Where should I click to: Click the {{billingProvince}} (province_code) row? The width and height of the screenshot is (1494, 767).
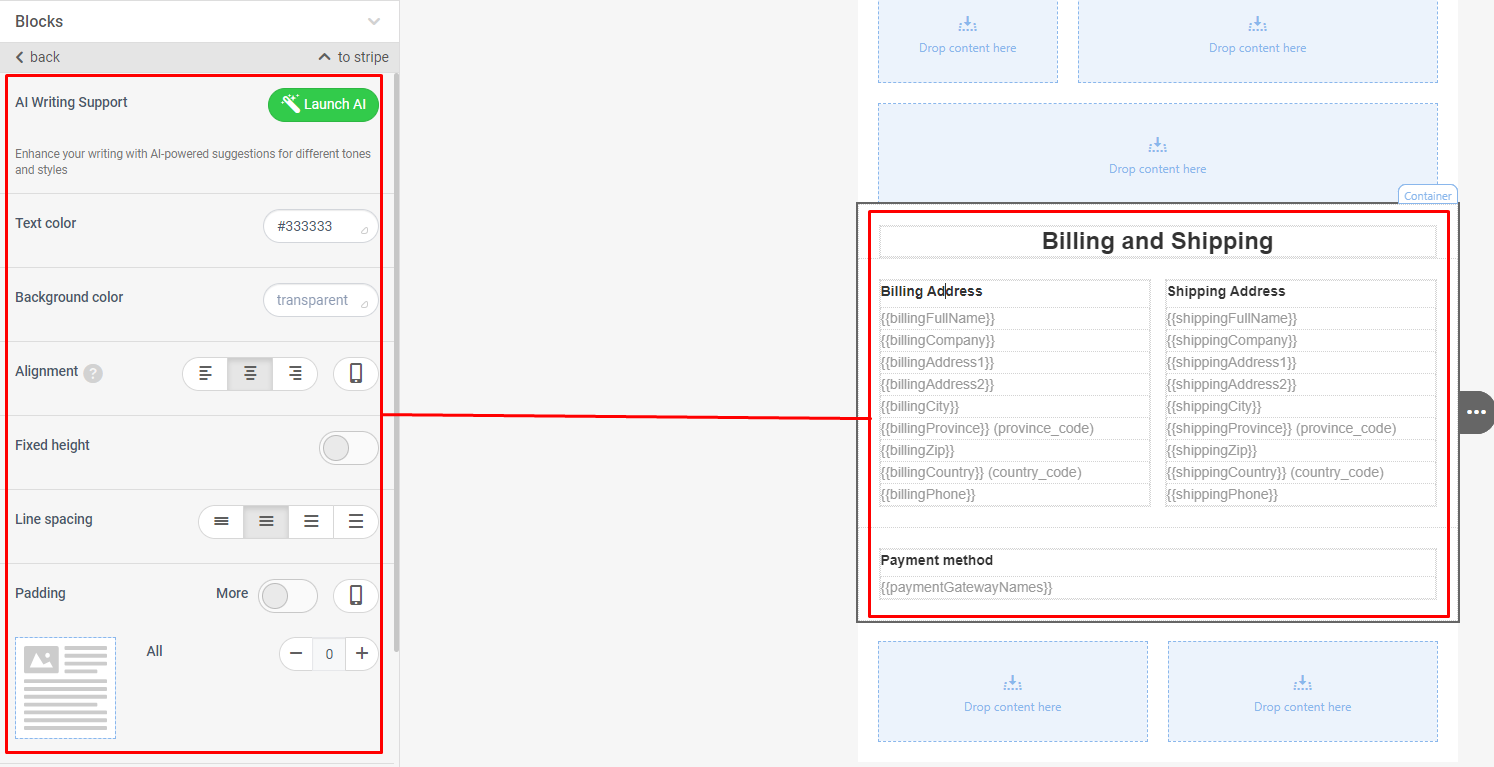point(1015,428)
